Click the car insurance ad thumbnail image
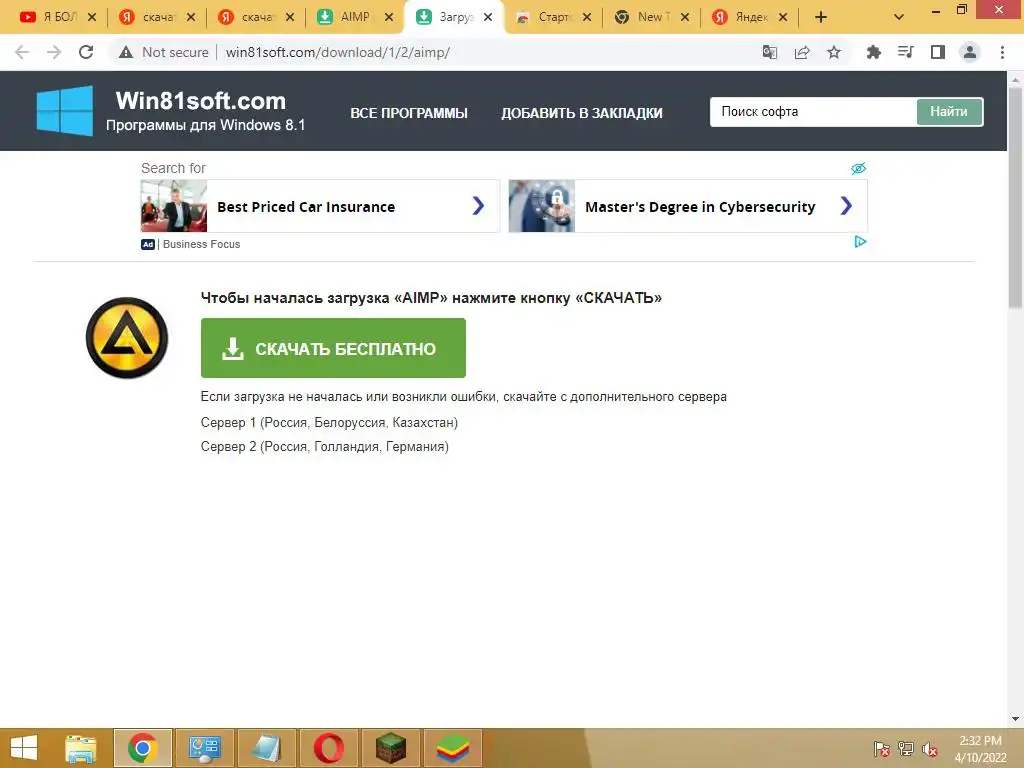Viewport: 1024px width, 768px height. pyautogui.click(x=174, y=206)
